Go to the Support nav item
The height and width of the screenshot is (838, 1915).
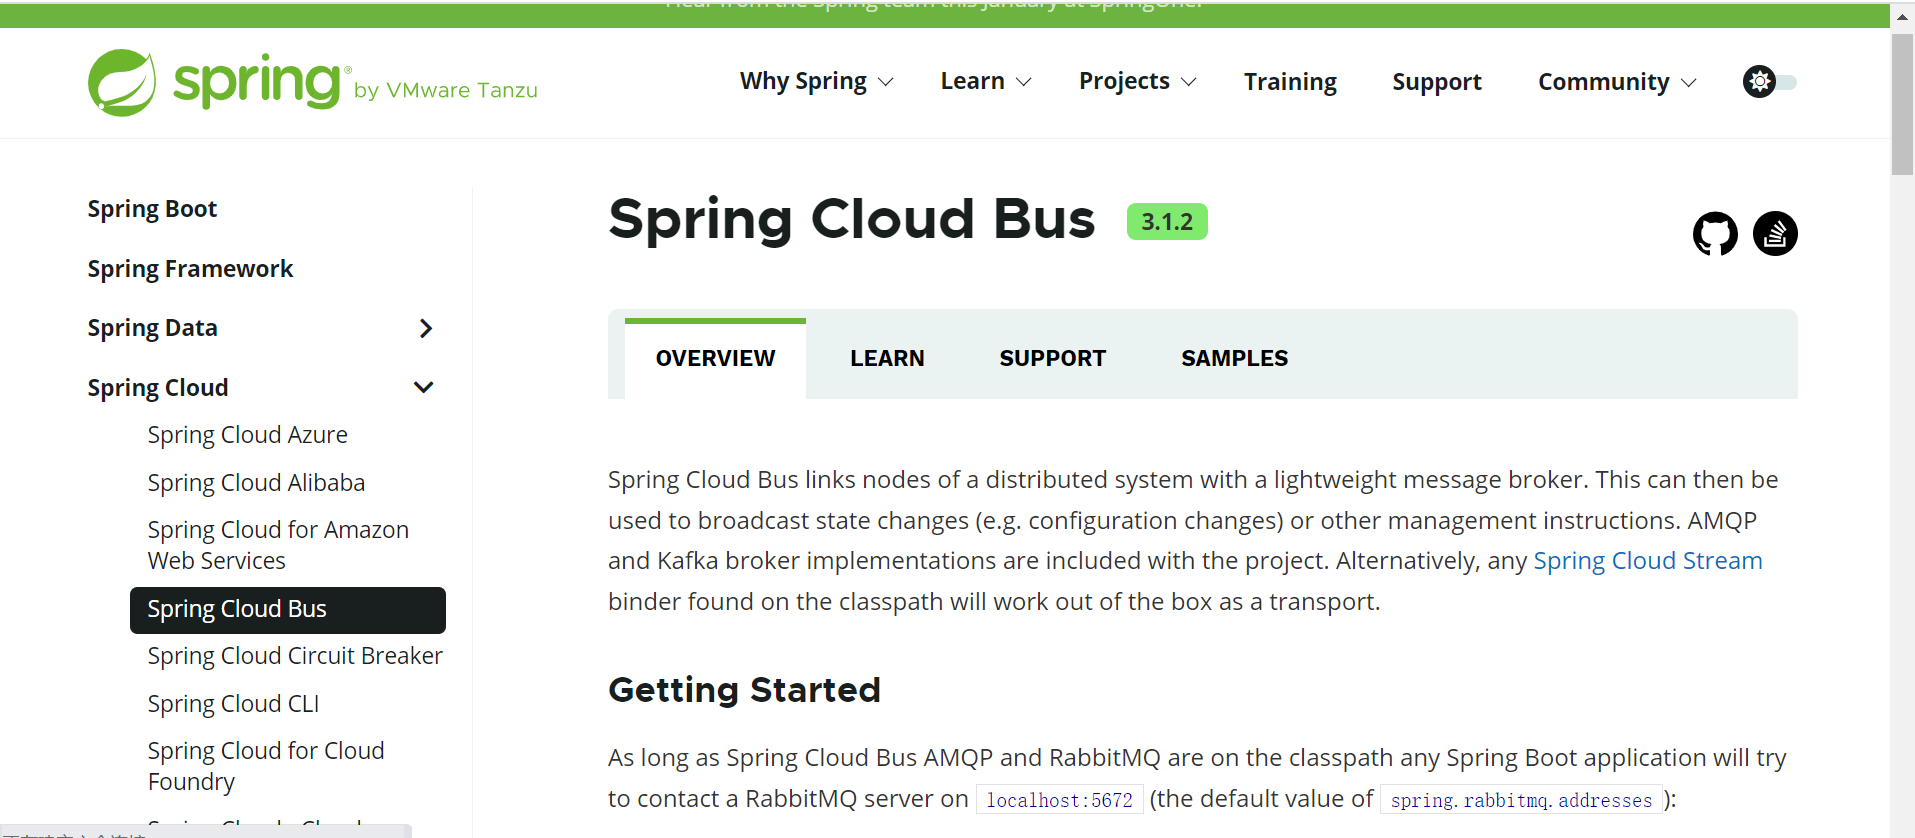(1437, 82)
